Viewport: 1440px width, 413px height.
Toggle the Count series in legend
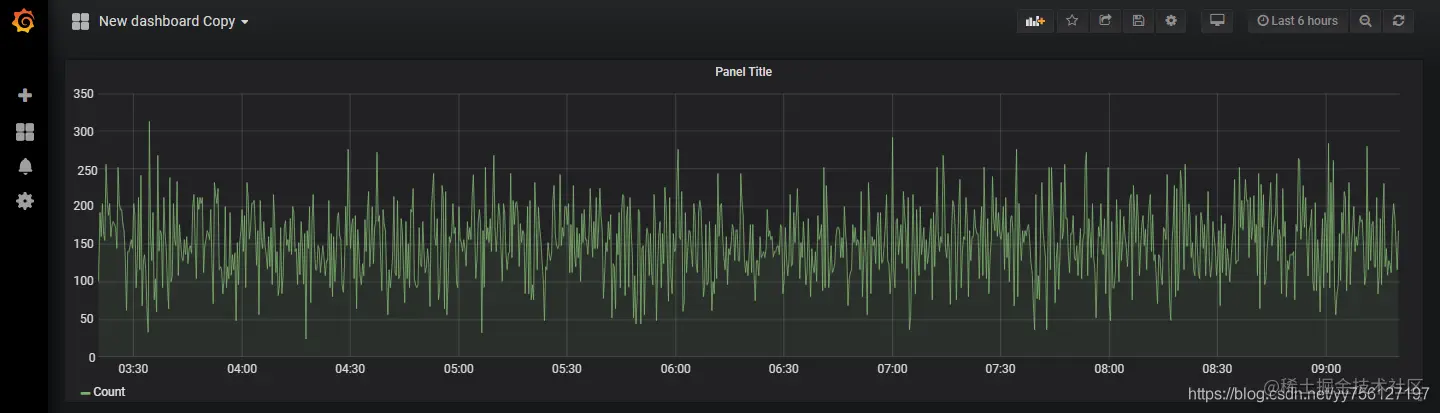109,392
